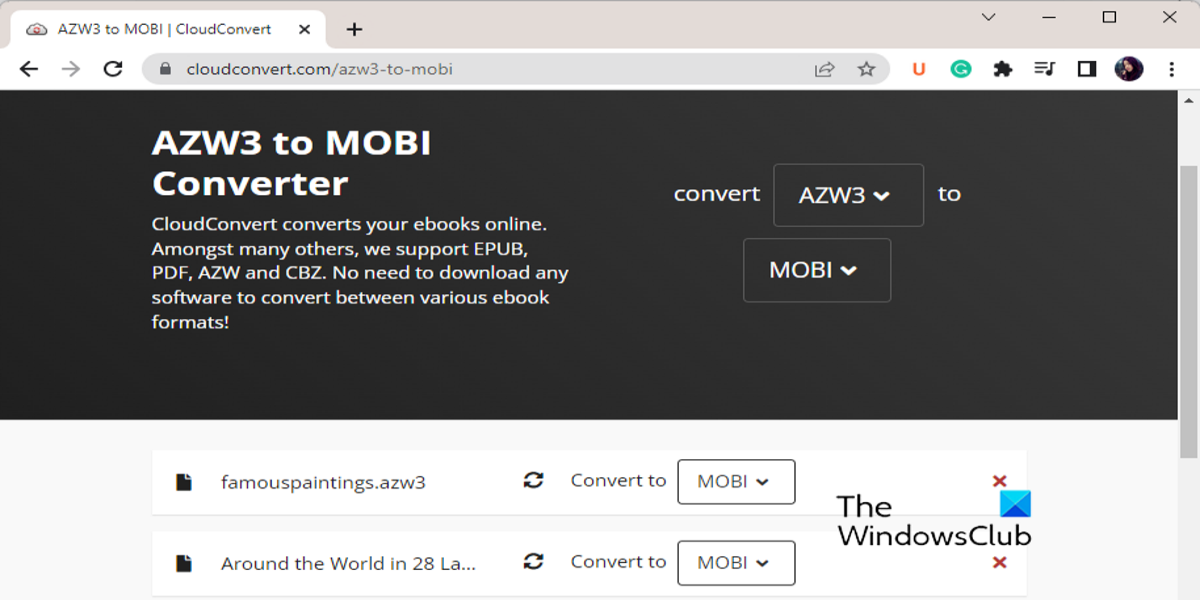The width and height of the screenshot is (1200, 600).
Task: Open the AZW3 source format dropdown
Action: [848, 195]
